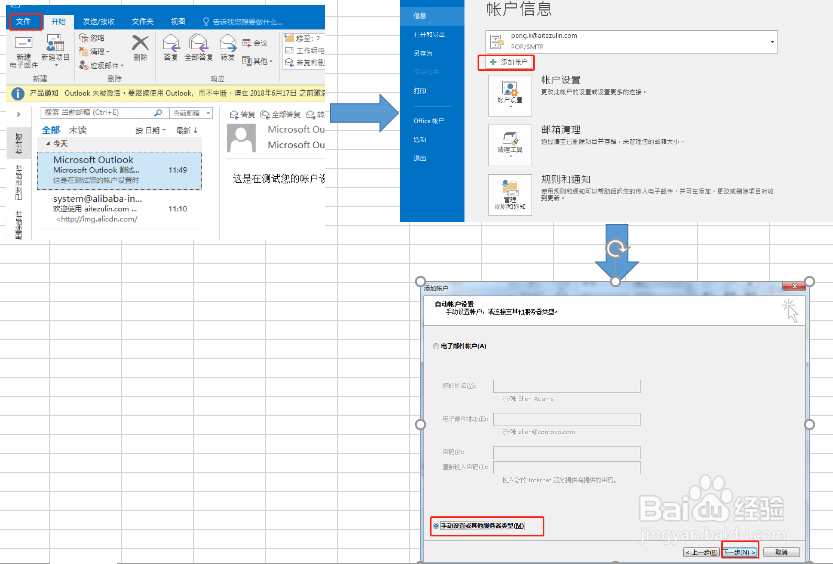
Task: Open the 文件 tab in Outlook ribbon
Action: click(x=24, y=22)
